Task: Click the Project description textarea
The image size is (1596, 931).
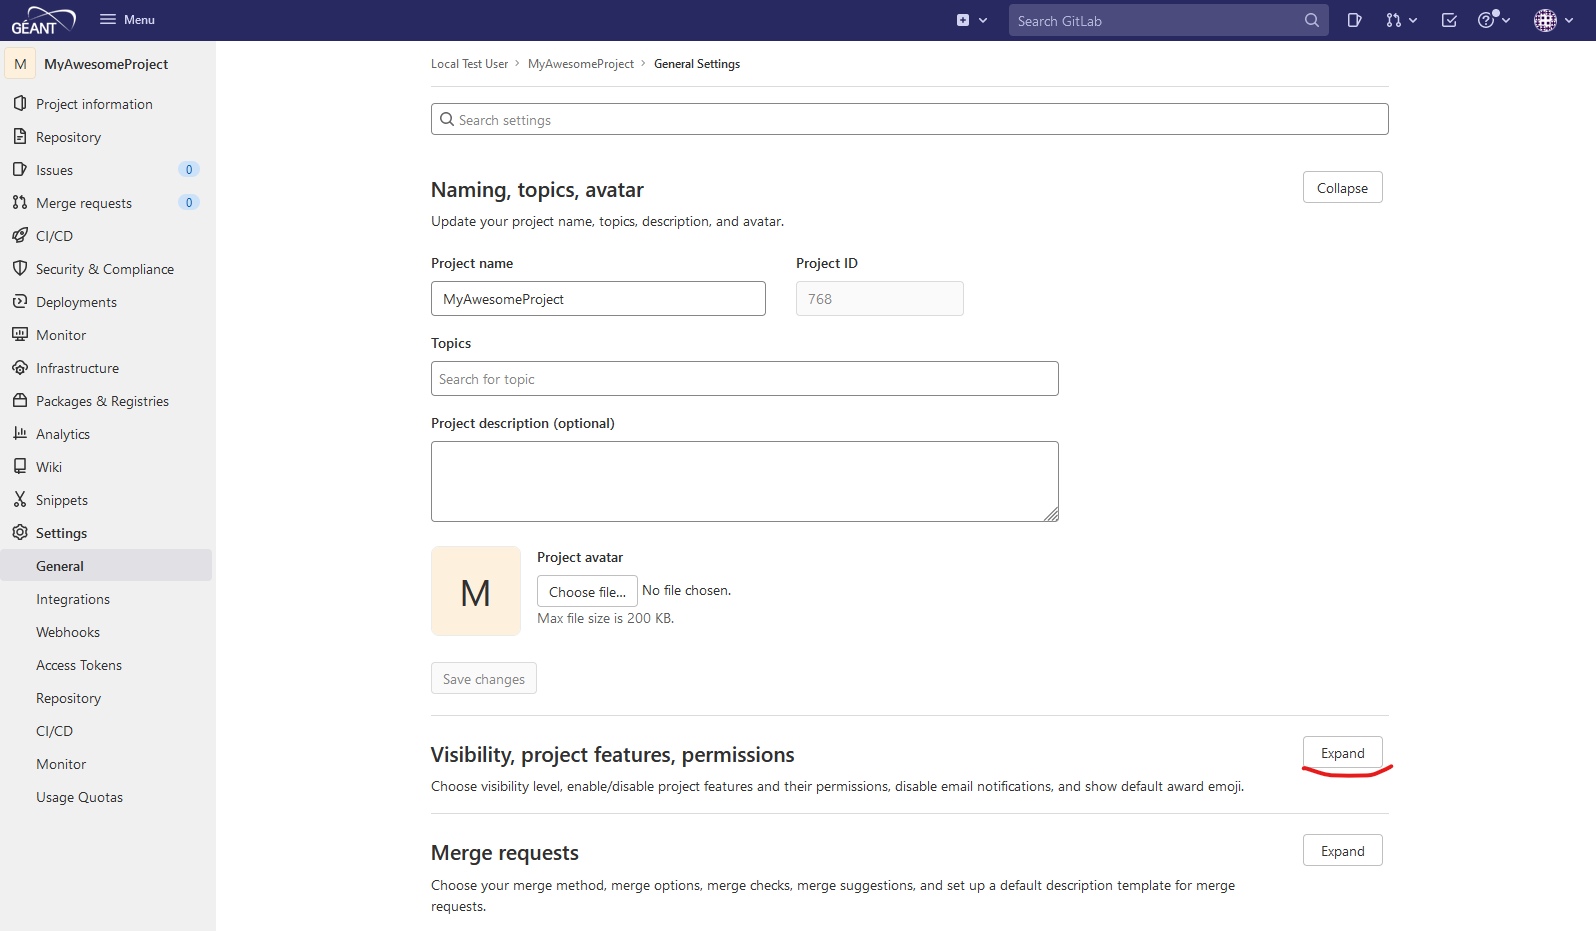Action: 744,481
